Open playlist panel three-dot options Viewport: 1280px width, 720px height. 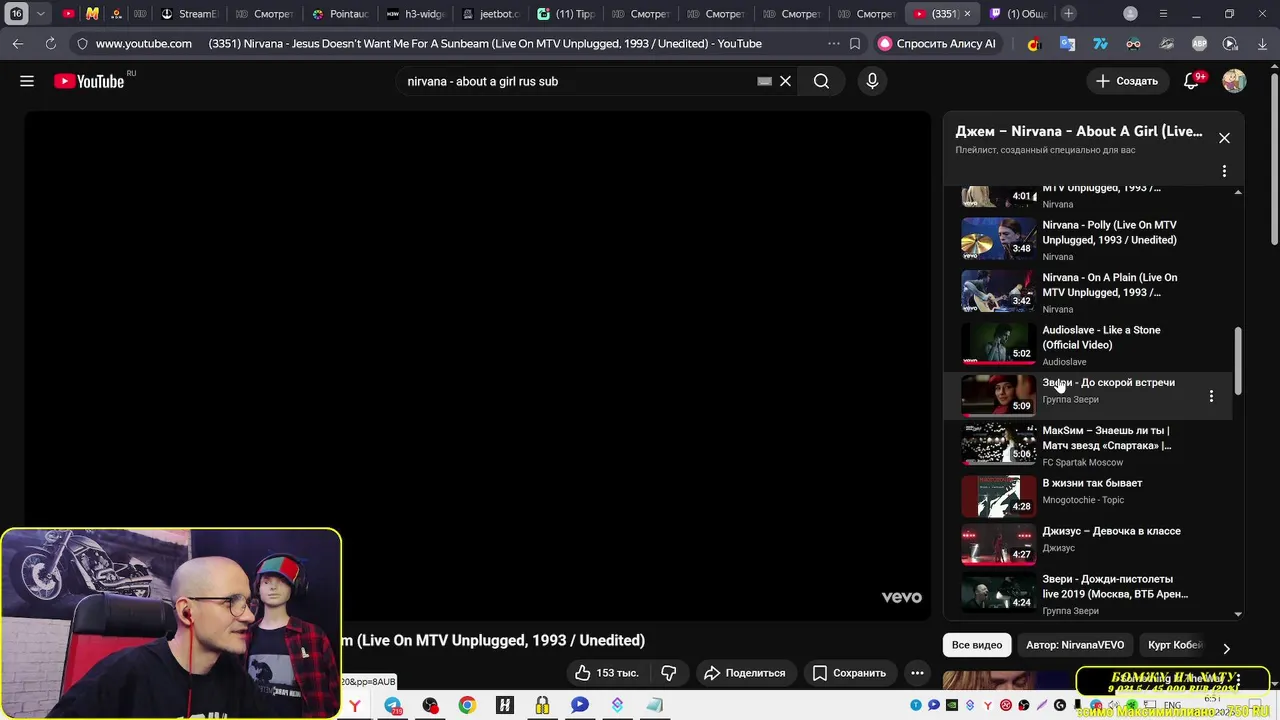[x=1224, y=171]
